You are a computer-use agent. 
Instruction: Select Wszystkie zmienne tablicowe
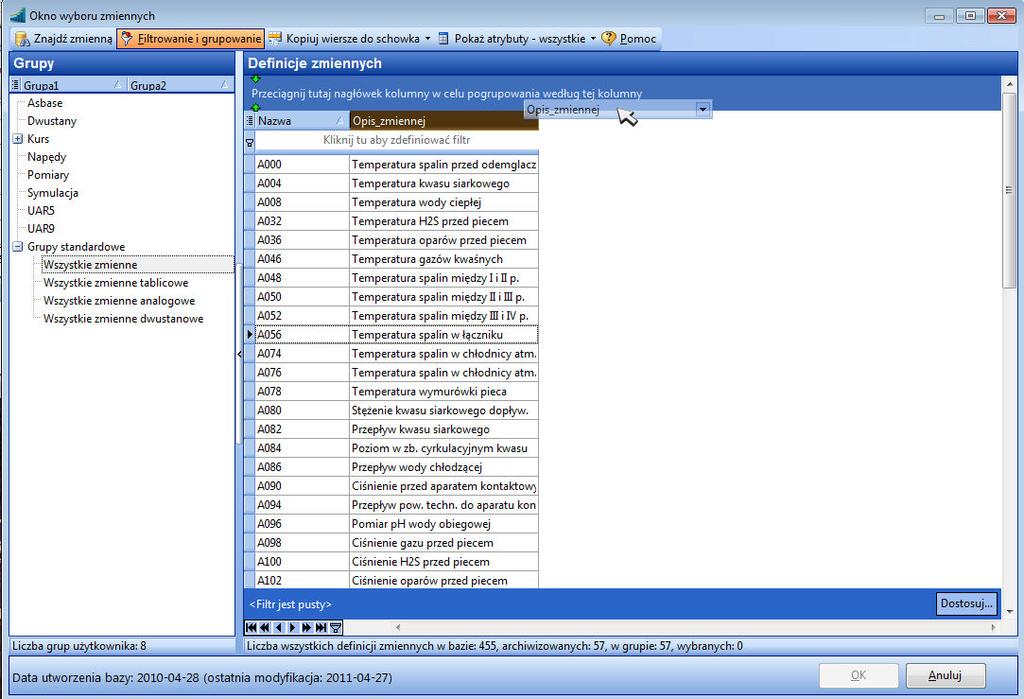pos(116,283)
